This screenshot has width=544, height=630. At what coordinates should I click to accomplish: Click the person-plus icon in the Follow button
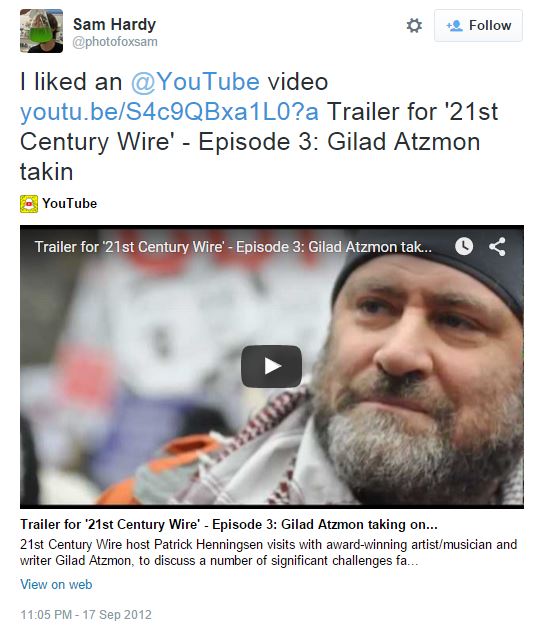coord(454,26)
